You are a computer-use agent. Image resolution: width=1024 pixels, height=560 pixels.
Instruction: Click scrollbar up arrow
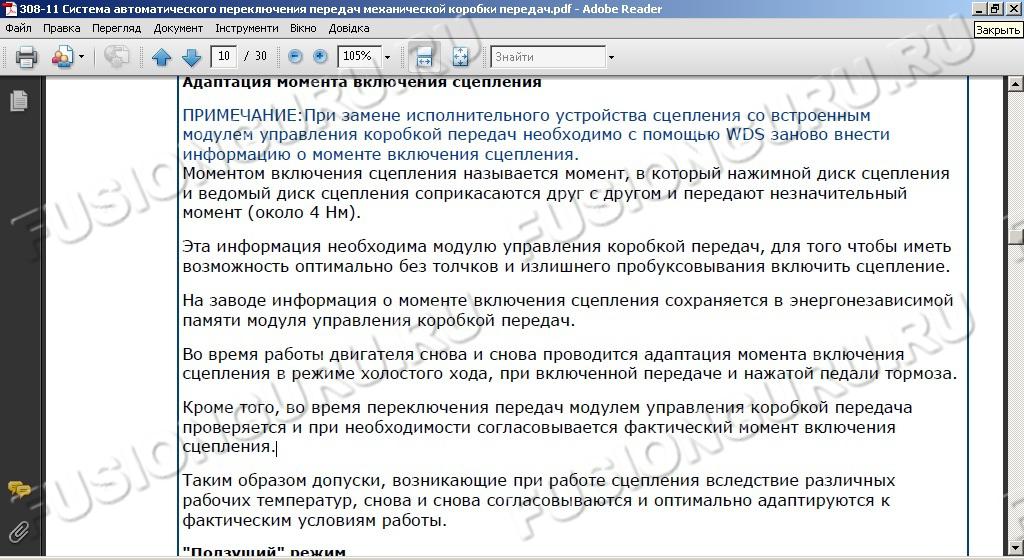(1016, 84)
